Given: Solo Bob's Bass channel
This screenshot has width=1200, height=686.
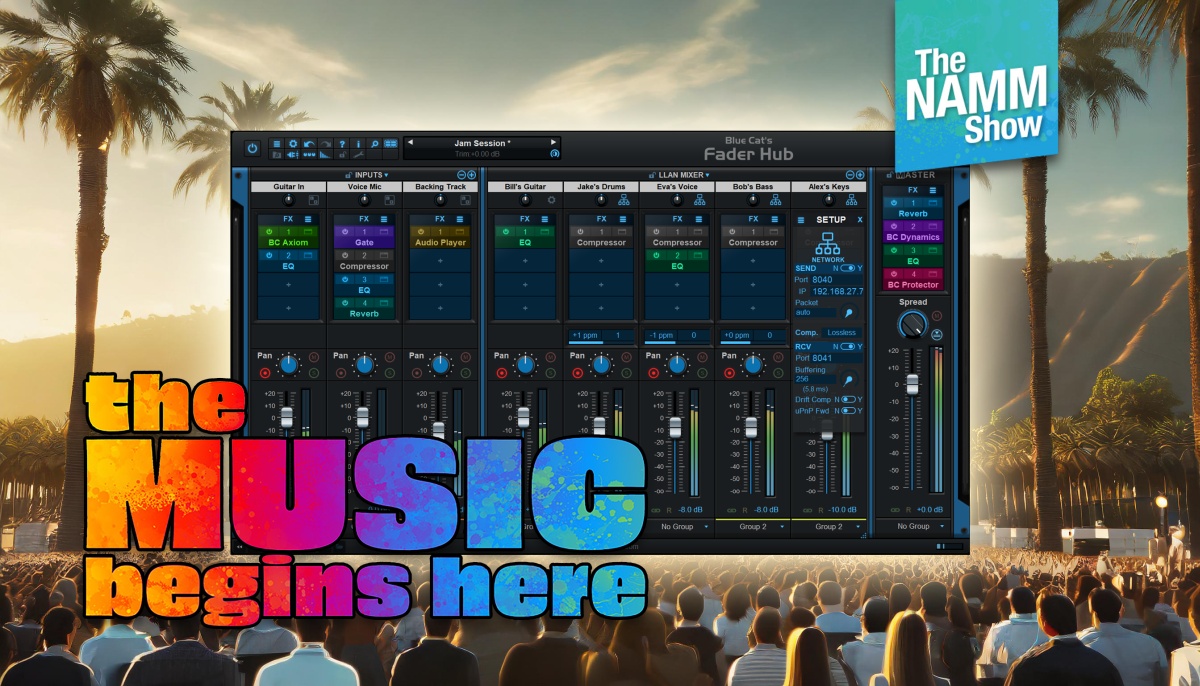Looking at the screenshot, I should coord(777,373).
